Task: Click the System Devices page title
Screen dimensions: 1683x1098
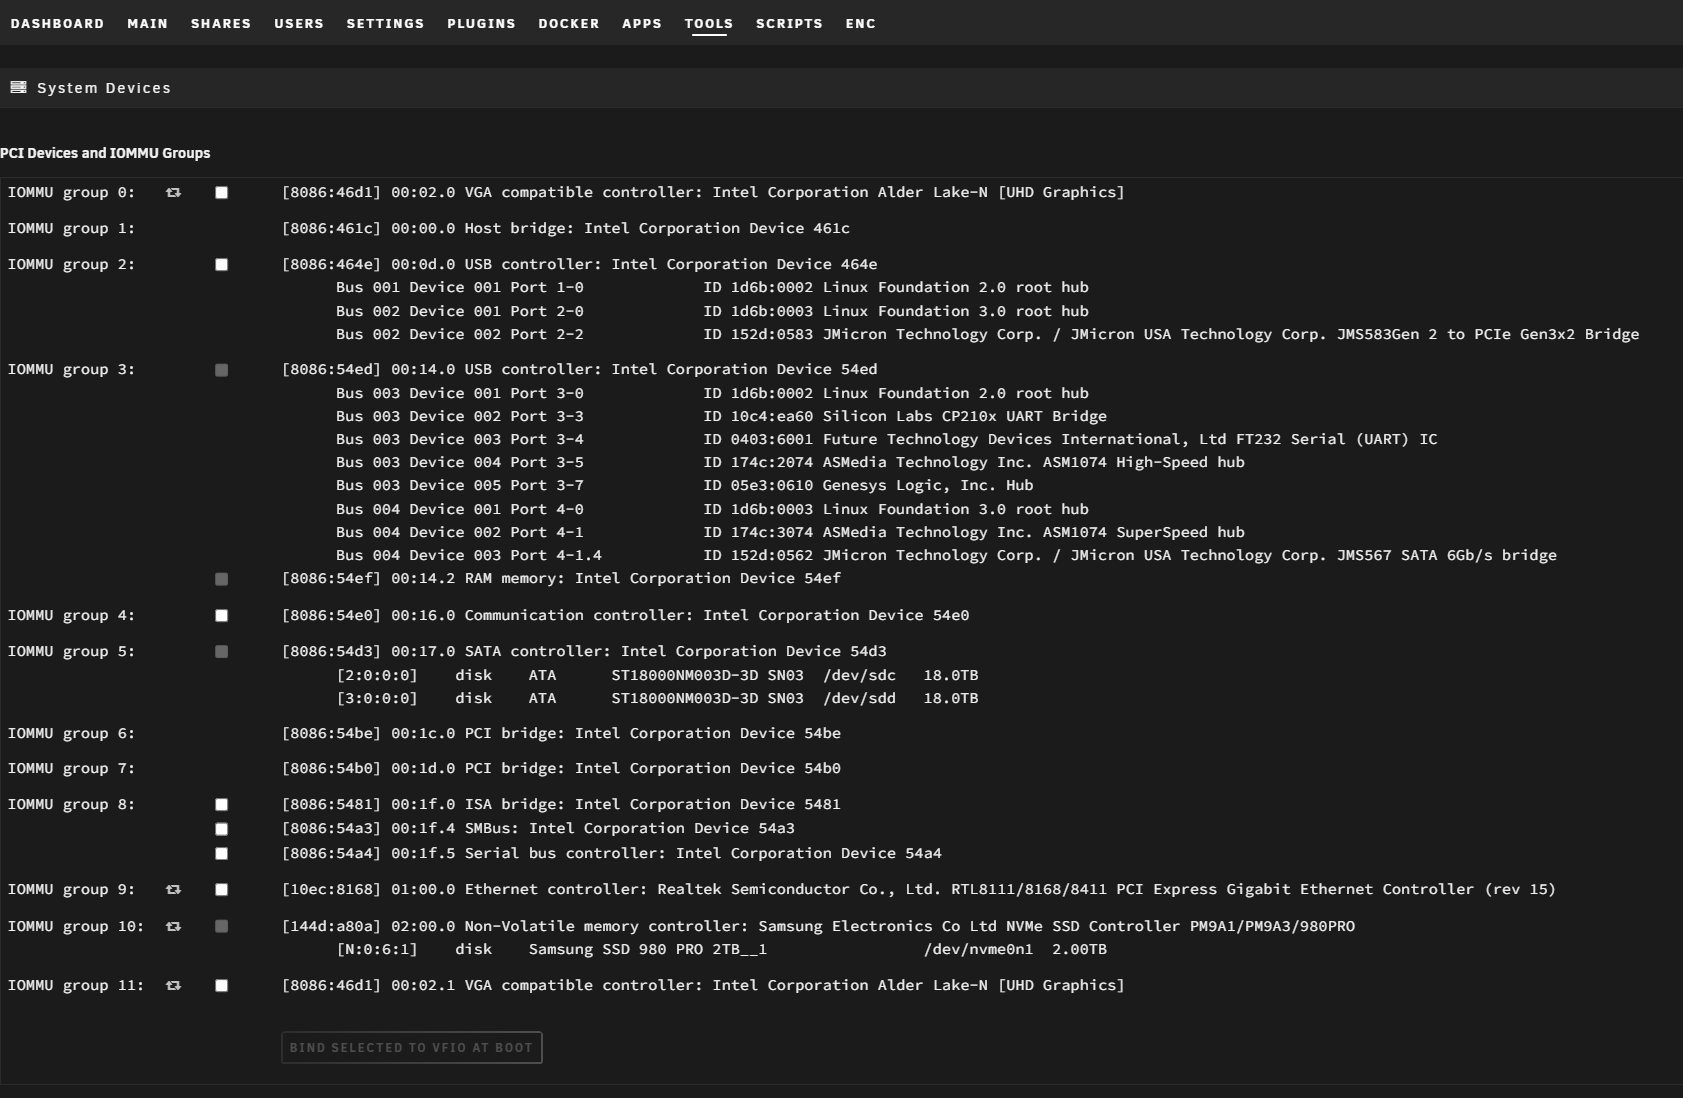Action: click(x=104, y=88)
